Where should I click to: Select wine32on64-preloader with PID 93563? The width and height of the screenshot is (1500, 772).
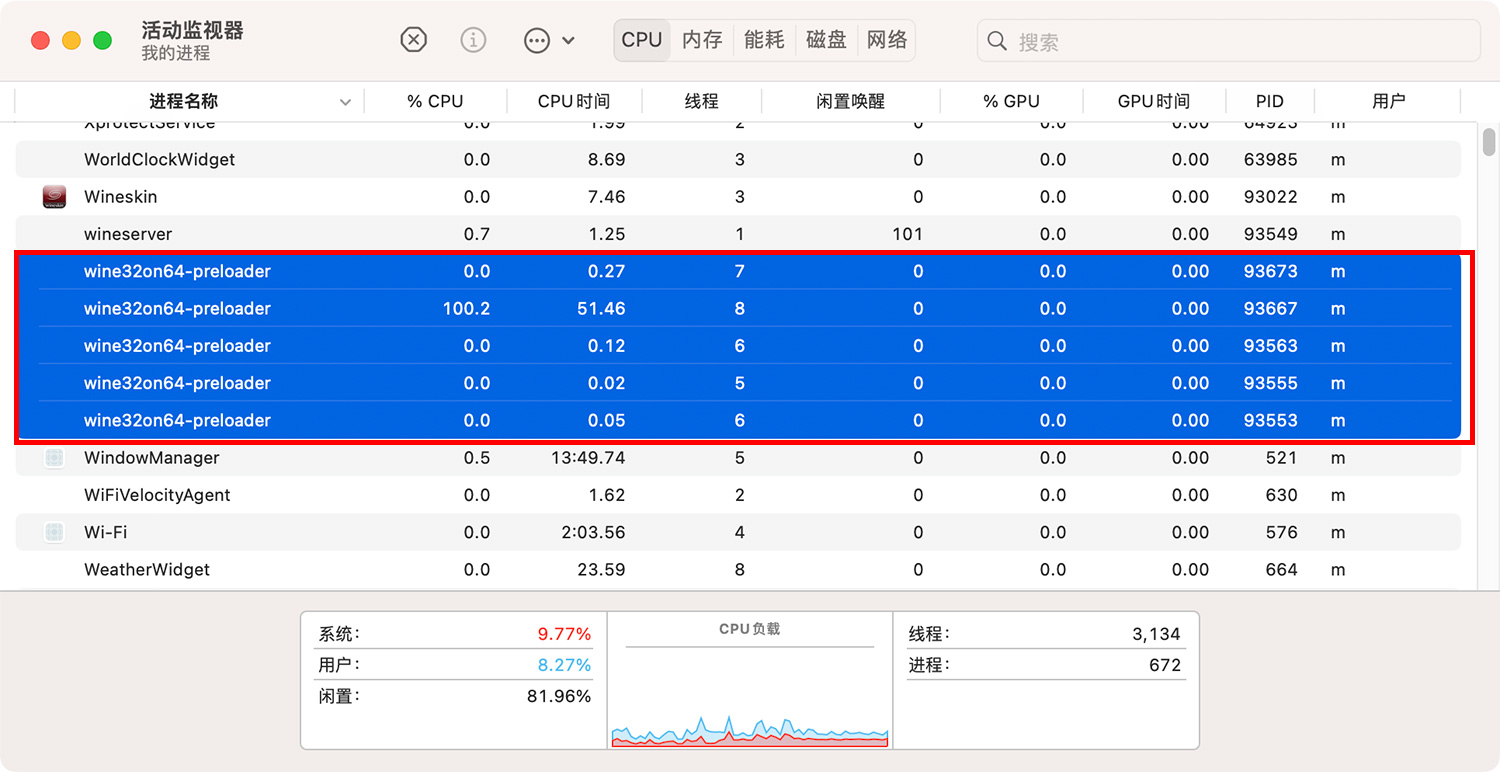point(738,345)
